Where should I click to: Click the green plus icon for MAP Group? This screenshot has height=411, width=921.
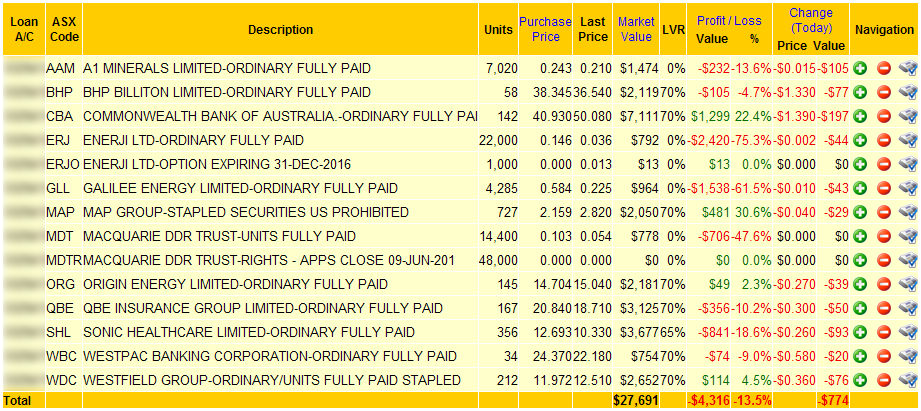pos(861,212)
